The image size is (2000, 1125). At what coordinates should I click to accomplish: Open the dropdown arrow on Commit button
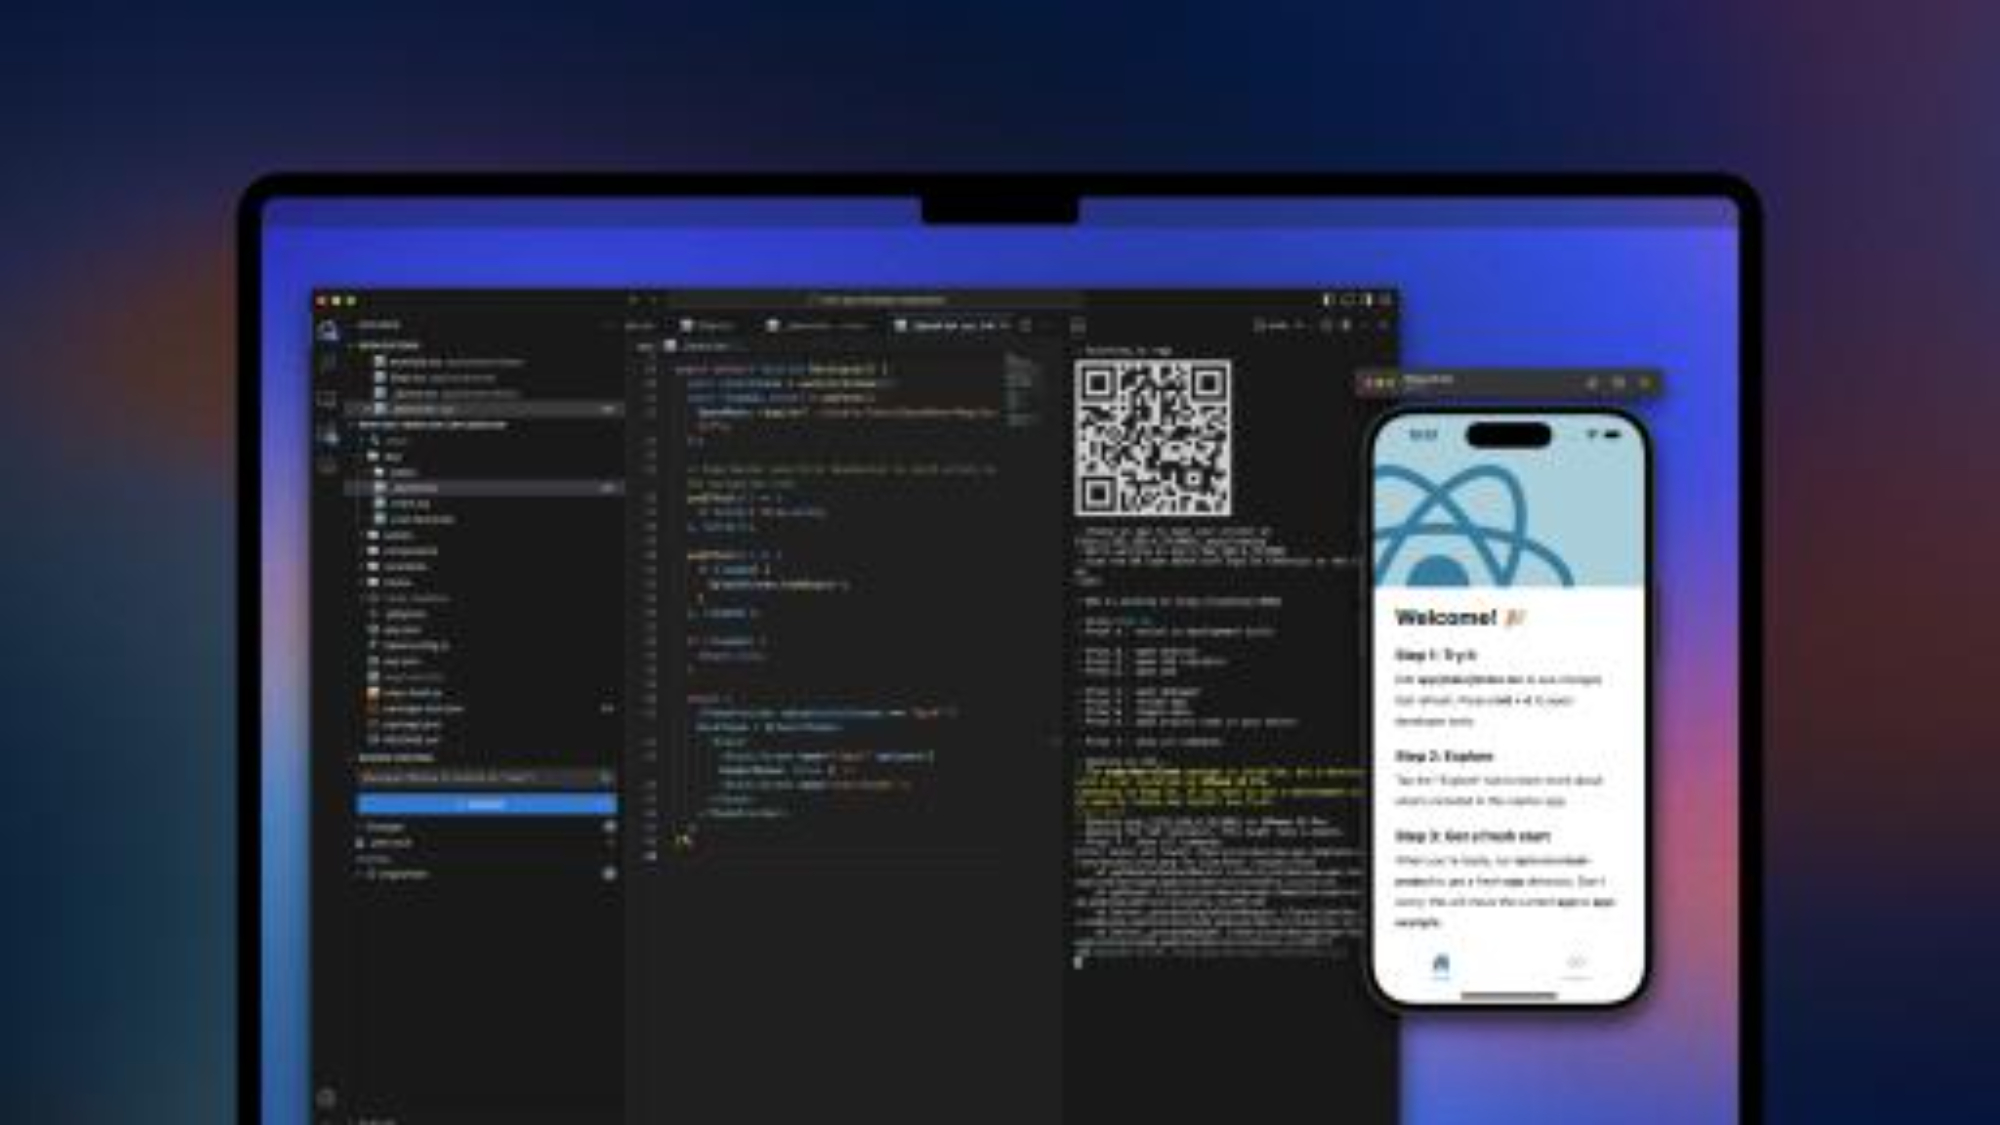click(606, 805)
